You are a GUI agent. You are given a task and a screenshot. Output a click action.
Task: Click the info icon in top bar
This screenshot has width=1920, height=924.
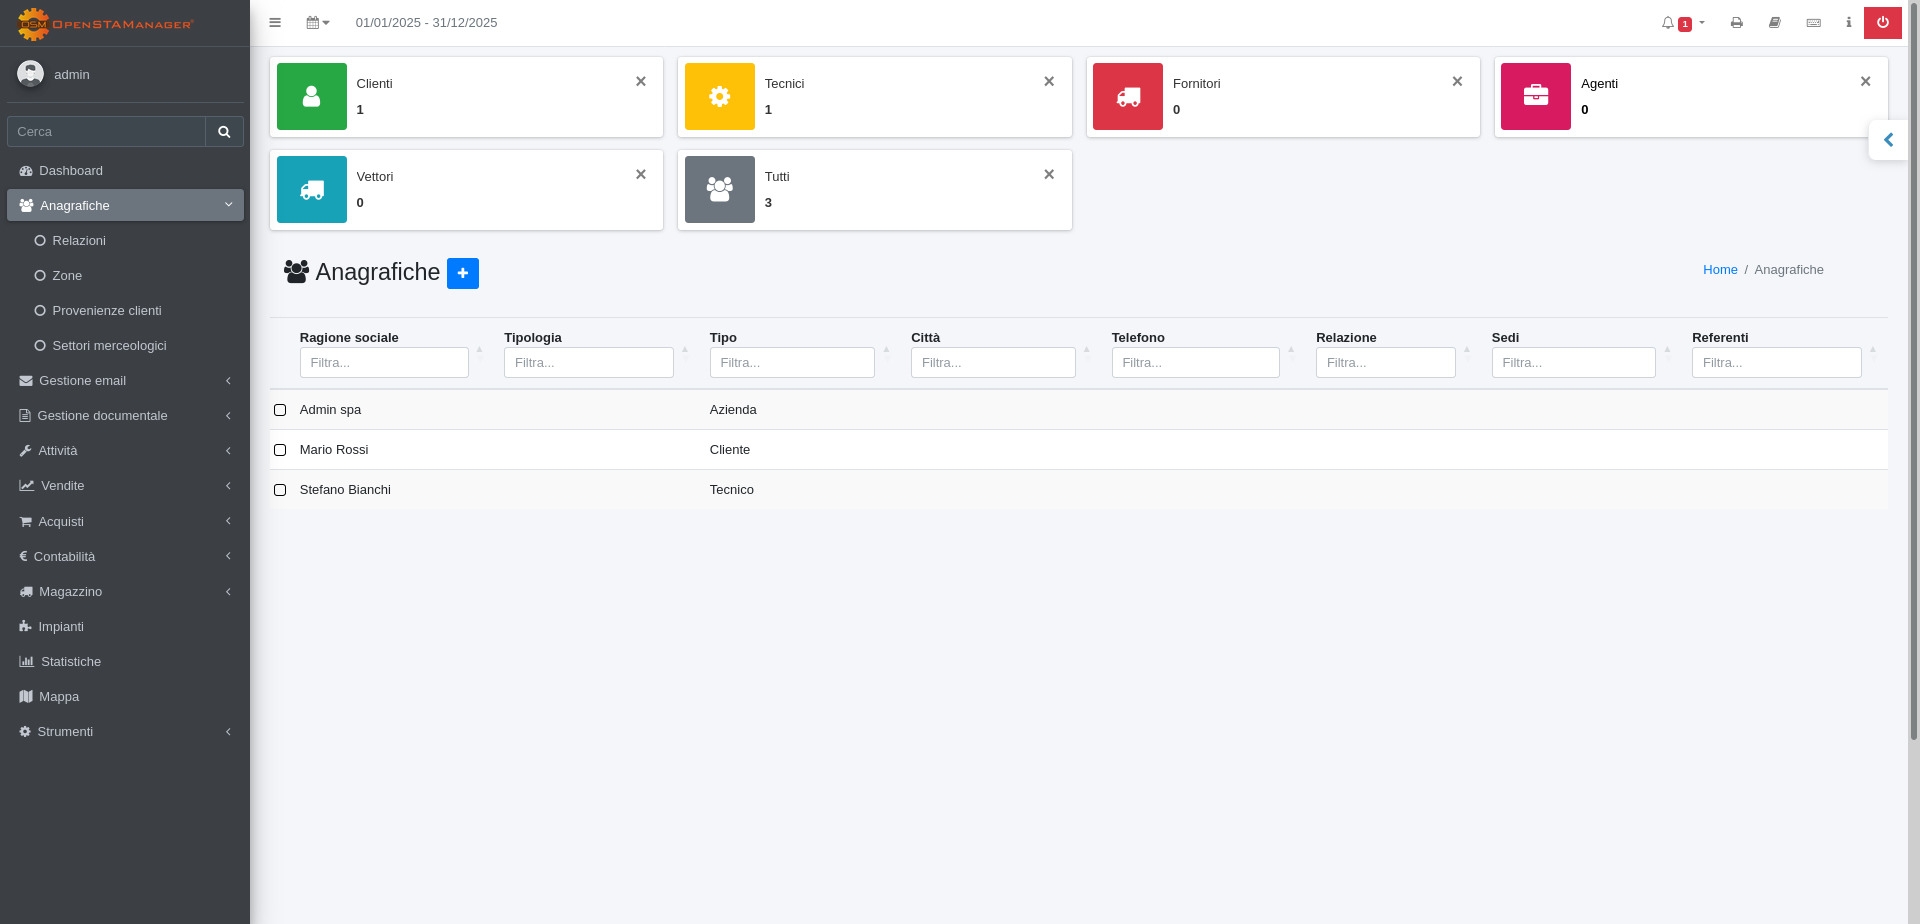(x=1848, y=23)
